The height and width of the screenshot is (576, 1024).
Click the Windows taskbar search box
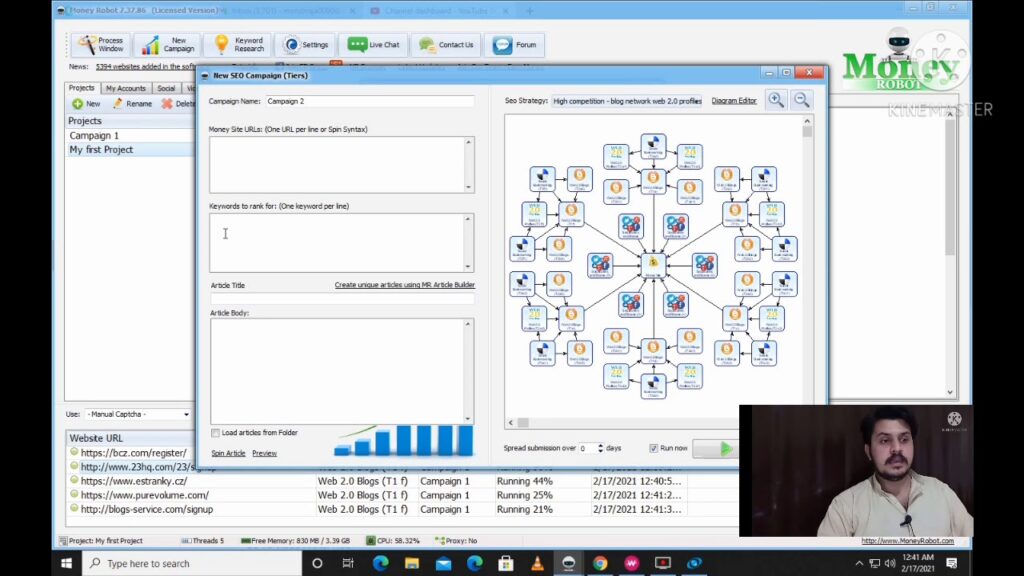click(193, 563)
